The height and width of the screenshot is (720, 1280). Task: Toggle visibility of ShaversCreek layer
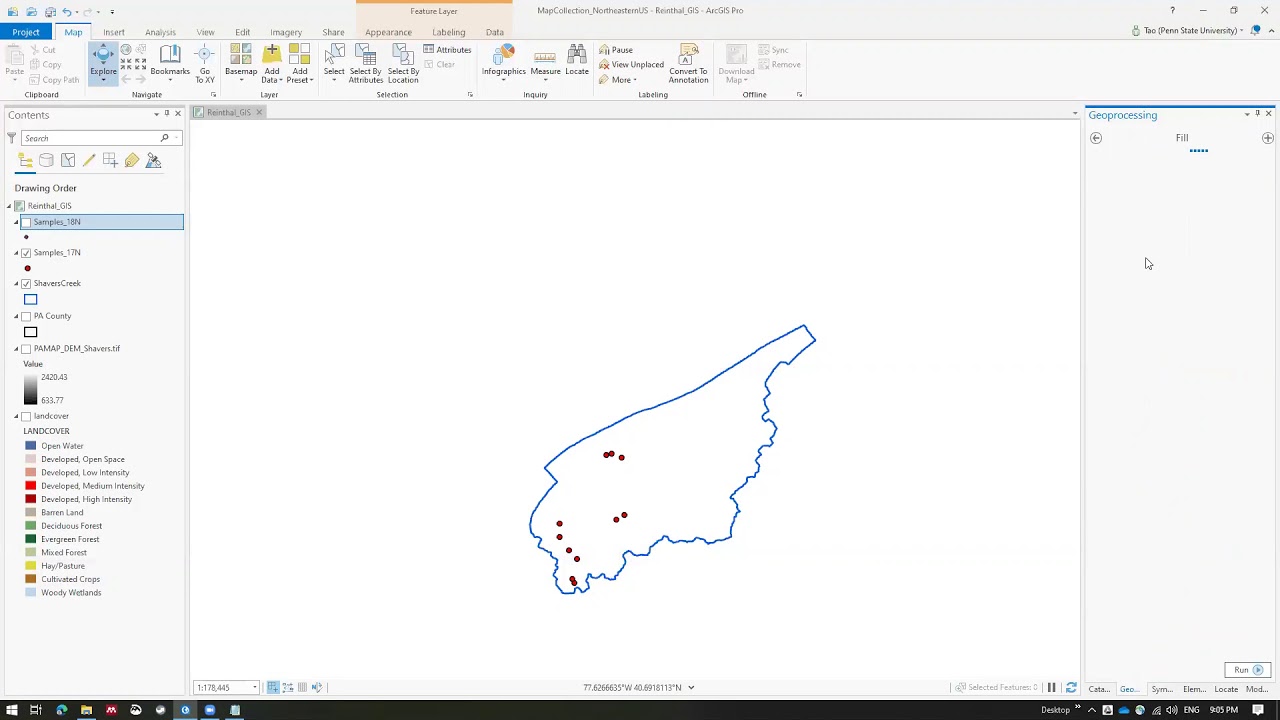click(x=26, y=284)
